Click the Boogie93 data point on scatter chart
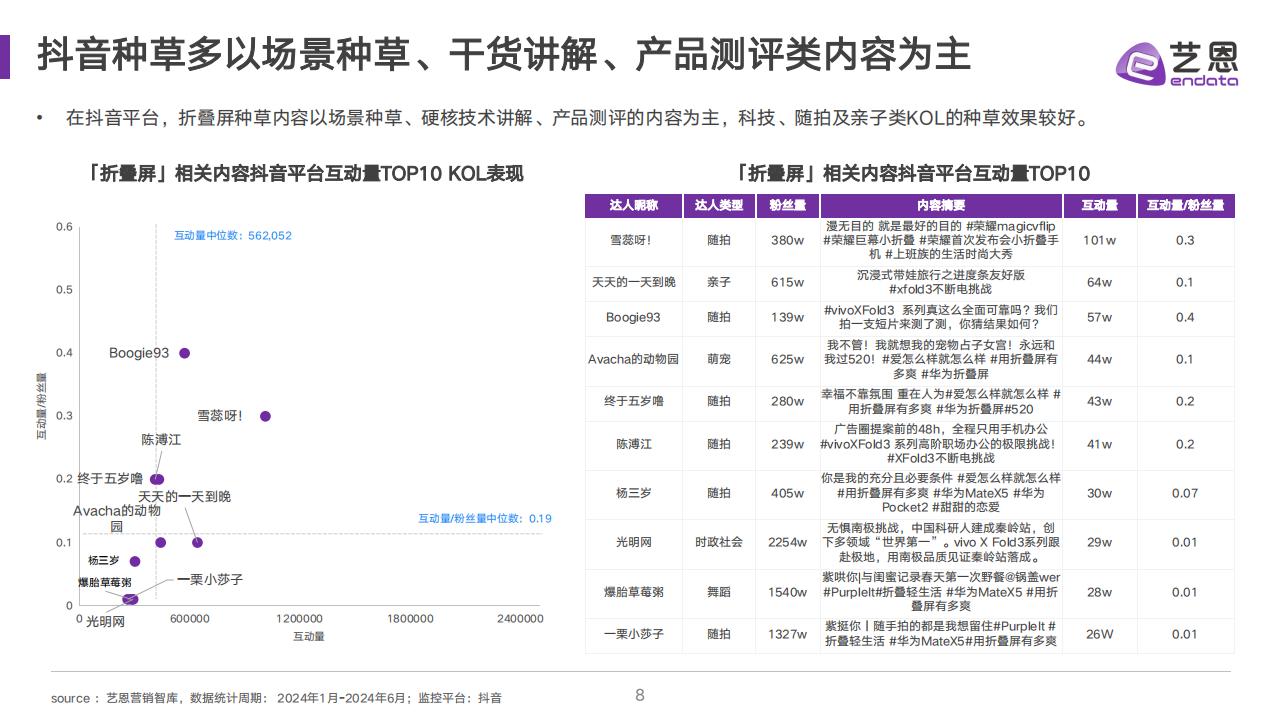This screenshot has height=720, width=1280. (184, 353)
